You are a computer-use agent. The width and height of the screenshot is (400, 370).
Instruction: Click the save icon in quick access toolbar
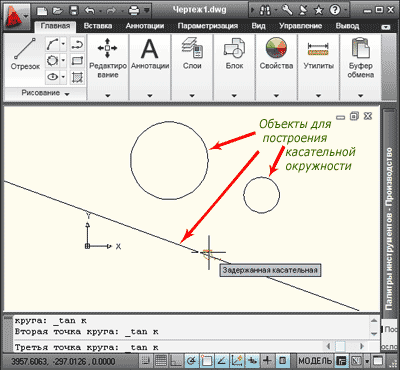coord(75,11)
